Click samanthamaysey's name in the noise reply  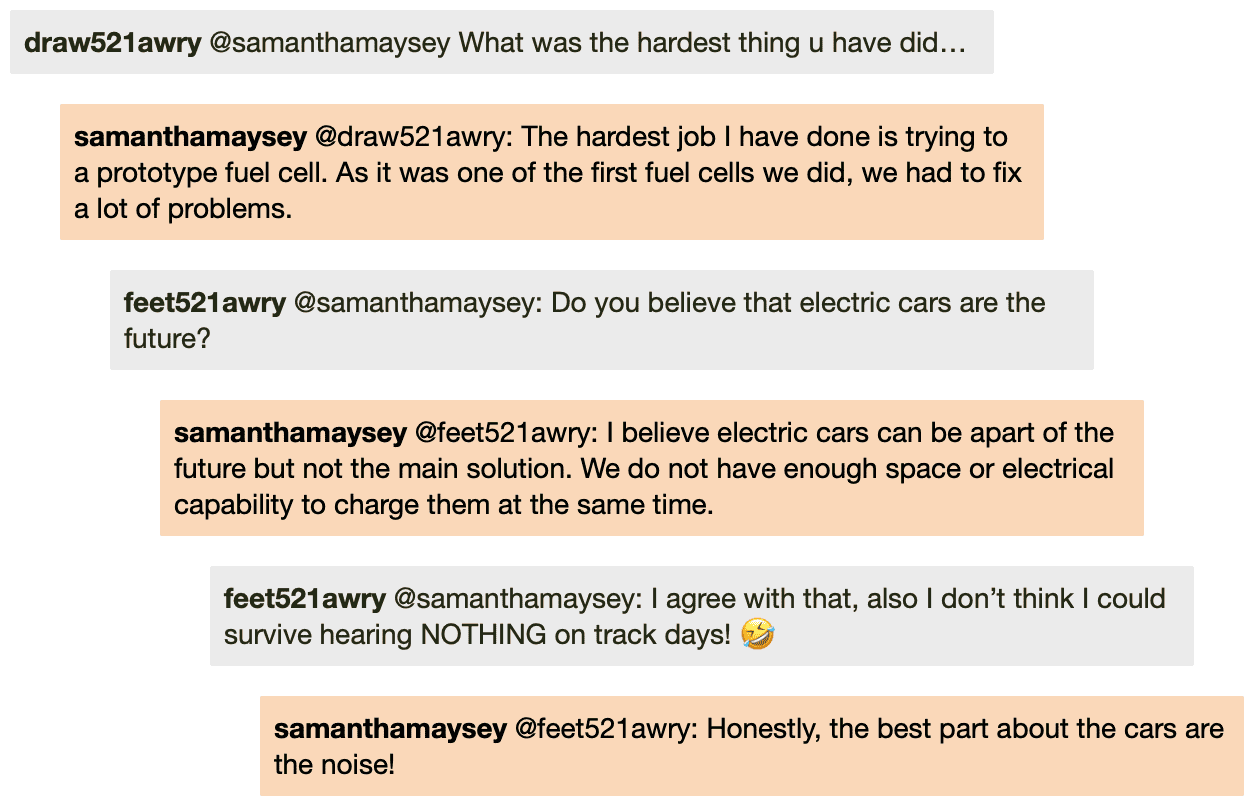click(390, 729)
